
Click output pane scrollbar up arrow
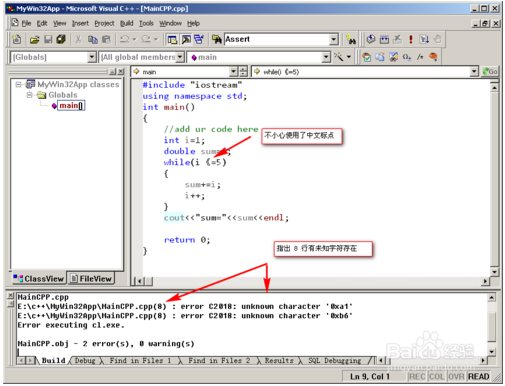[492, 297]
